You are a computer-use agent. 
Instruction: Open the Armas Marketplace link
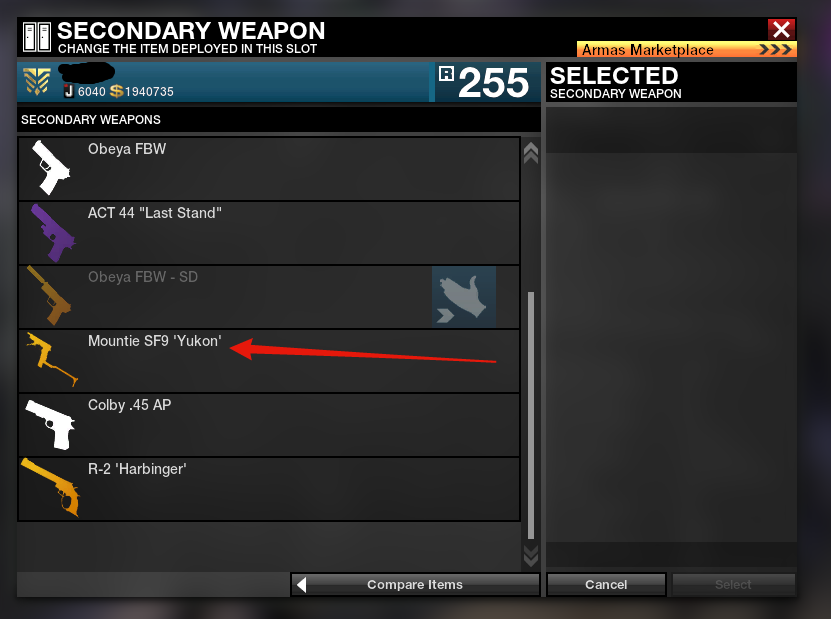[686, 49]
